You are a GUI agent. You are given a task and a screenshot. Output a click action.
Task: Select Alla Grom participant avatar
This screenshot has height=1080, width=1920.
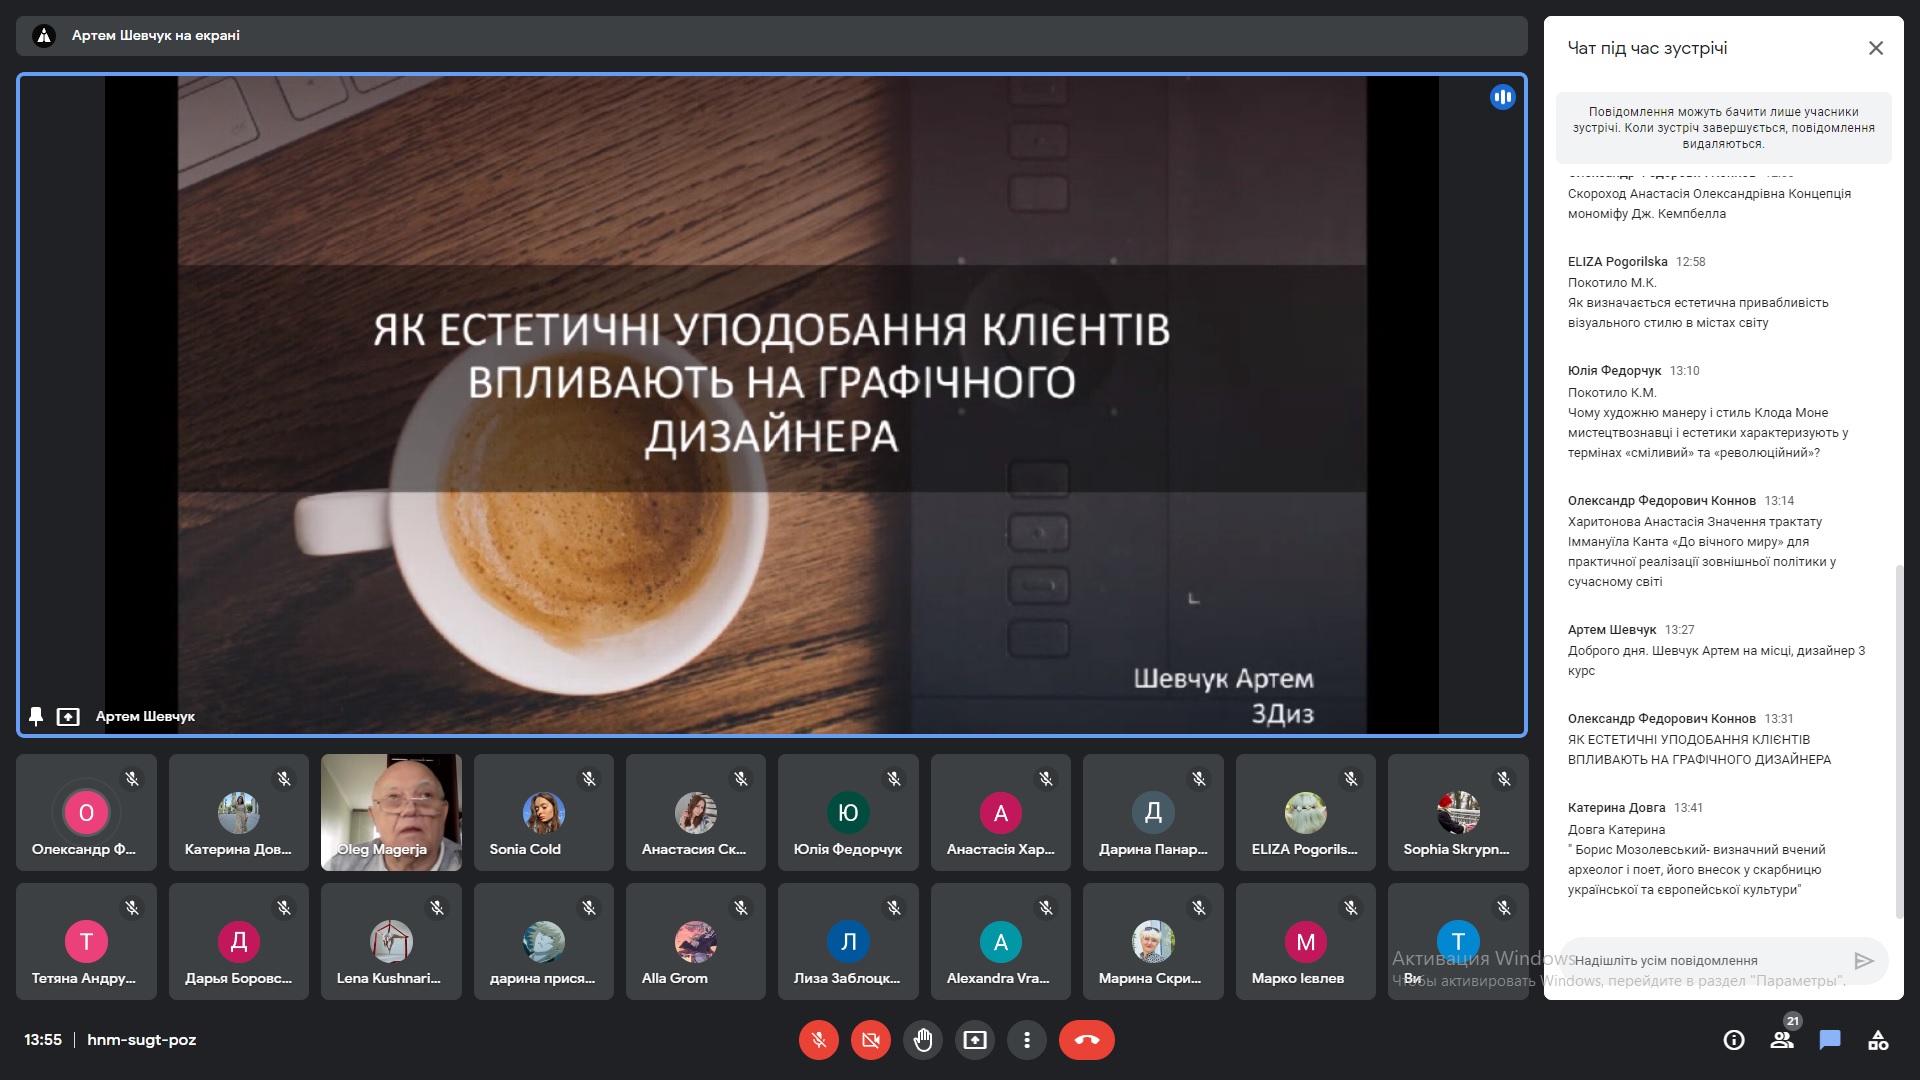point(696,942)
